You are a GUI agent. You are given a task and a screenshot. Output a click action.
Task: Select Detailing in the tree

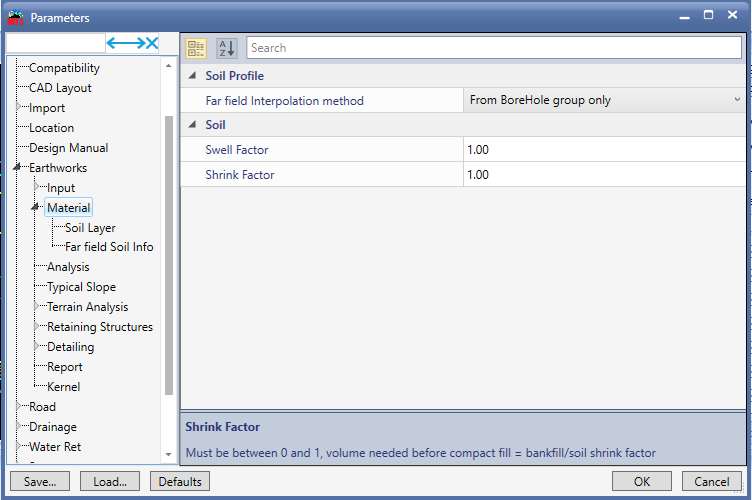click(x=70, y=347)
